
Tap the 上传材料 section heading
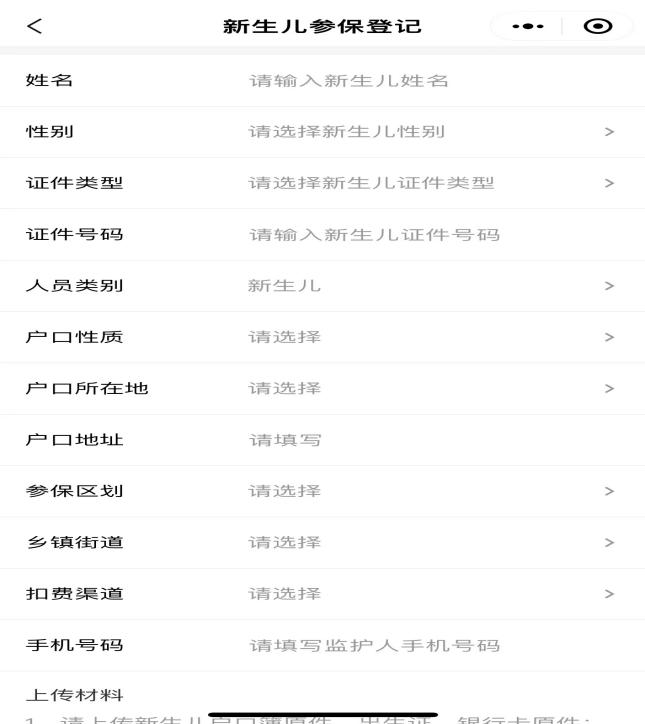click(61, 696)
